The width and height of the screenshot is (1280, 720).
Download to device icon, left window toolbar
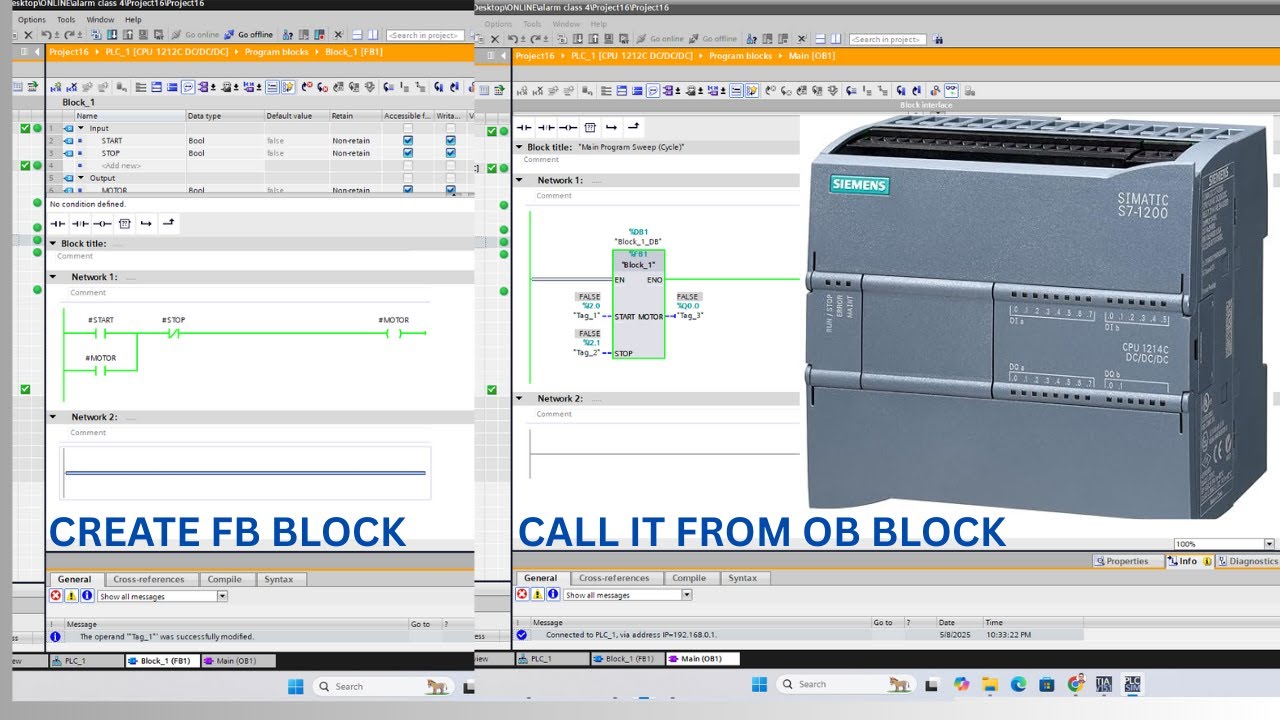tap(112, 35)
